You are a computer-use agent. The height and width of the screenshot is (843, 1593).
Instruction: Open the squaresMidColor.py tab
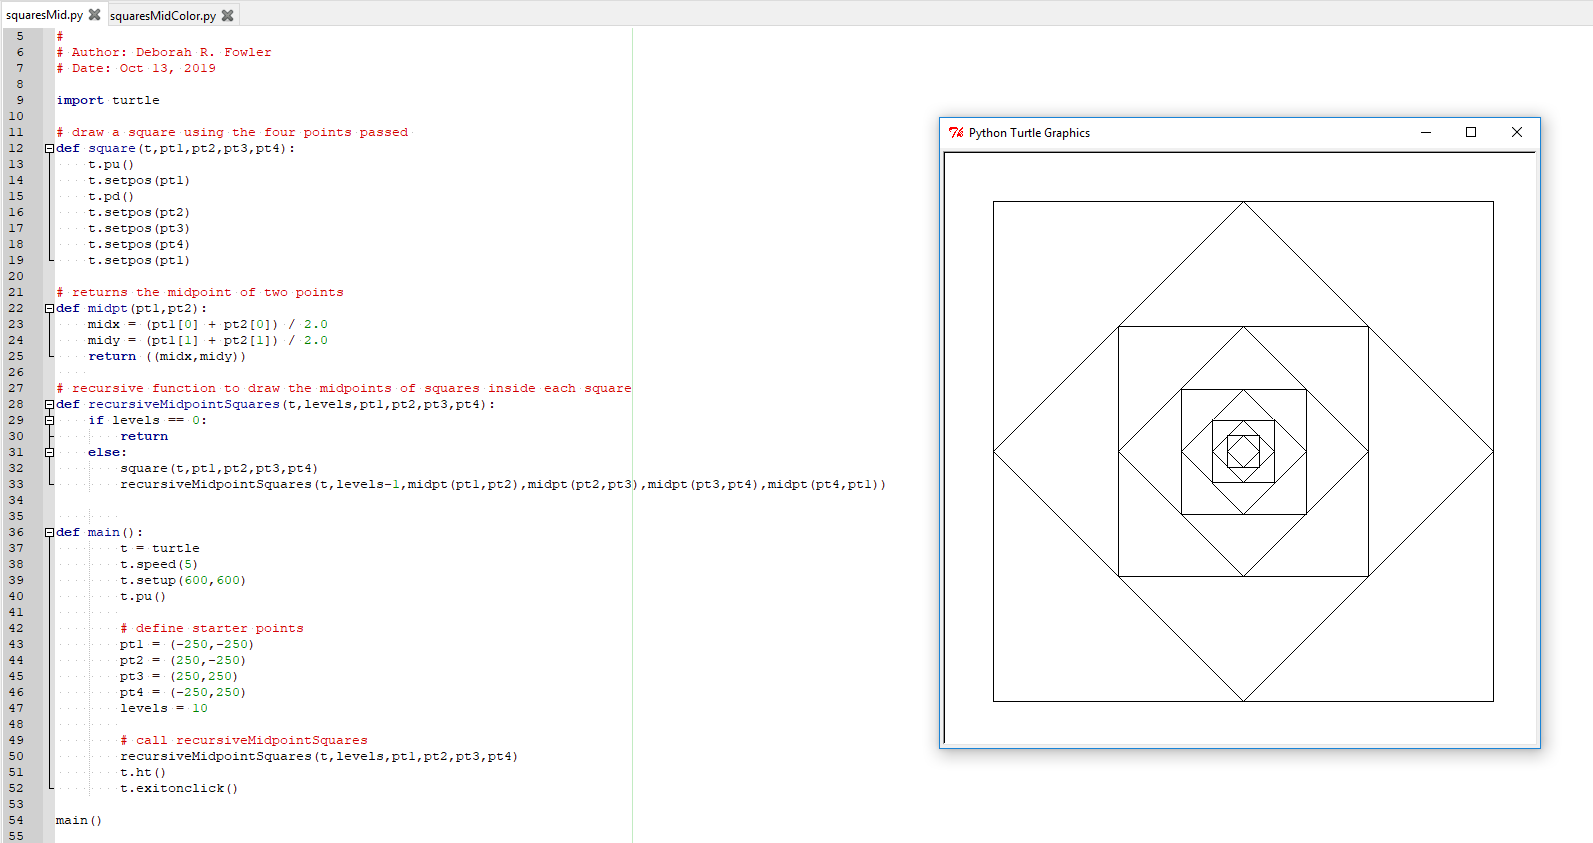pyautogui.click(x=162, y=15)
